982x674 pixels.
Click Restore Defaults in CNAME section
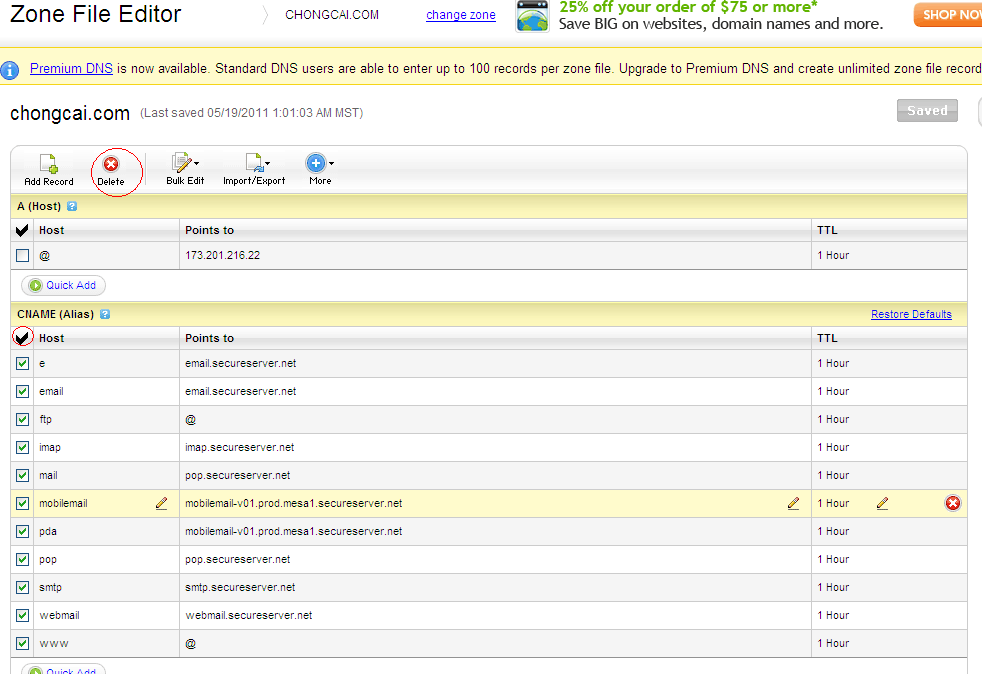point(910,314)
